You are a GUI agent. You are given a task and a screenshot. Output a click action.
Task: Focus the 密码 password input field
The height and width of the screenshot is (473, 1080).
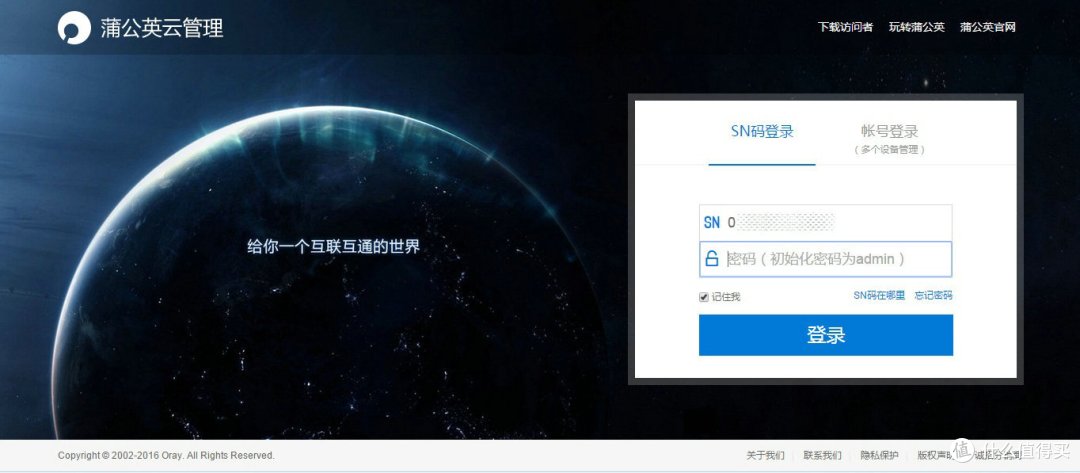(826, 259)
